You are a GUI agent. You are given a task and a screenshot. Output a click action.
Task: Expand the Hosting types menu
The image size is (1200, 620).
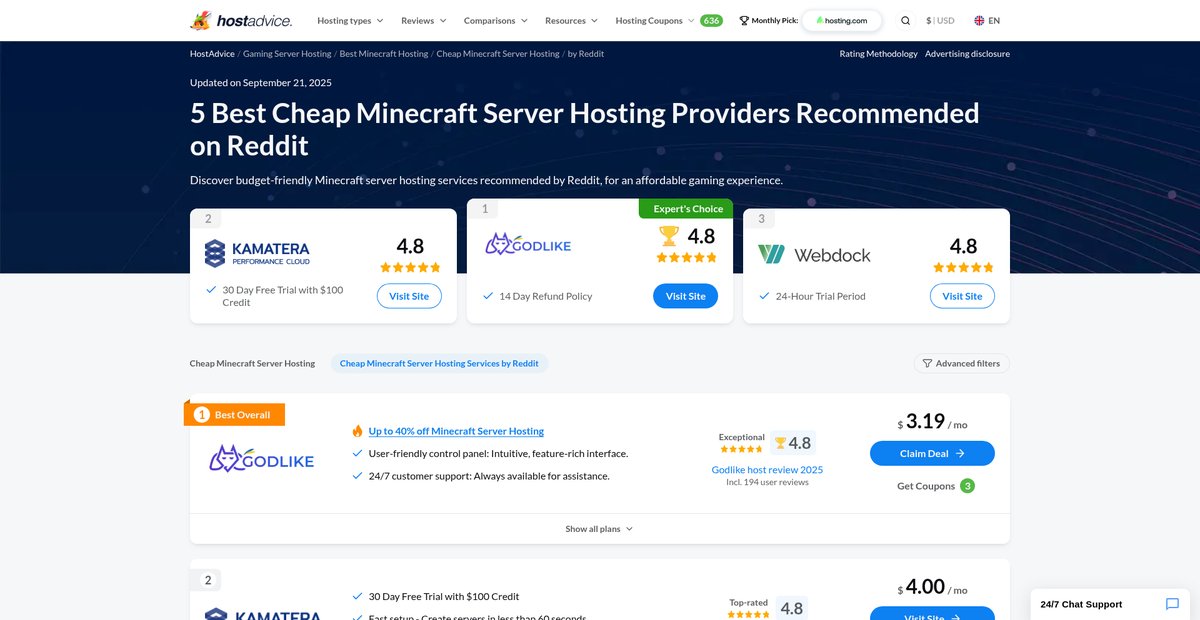pyautogui.click(x=349, y=20)
